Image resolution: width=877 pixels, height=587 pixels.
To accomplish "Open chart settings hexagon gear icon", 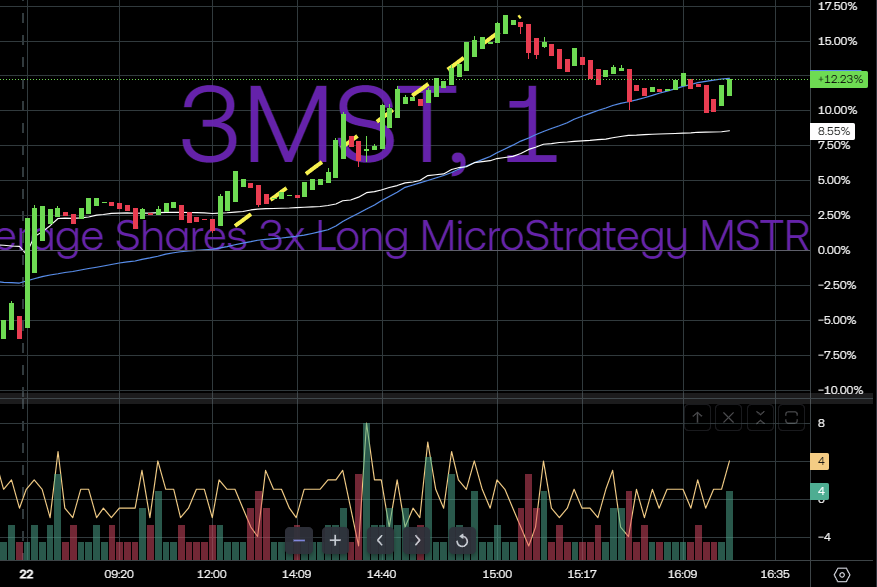I will [842, 574].
